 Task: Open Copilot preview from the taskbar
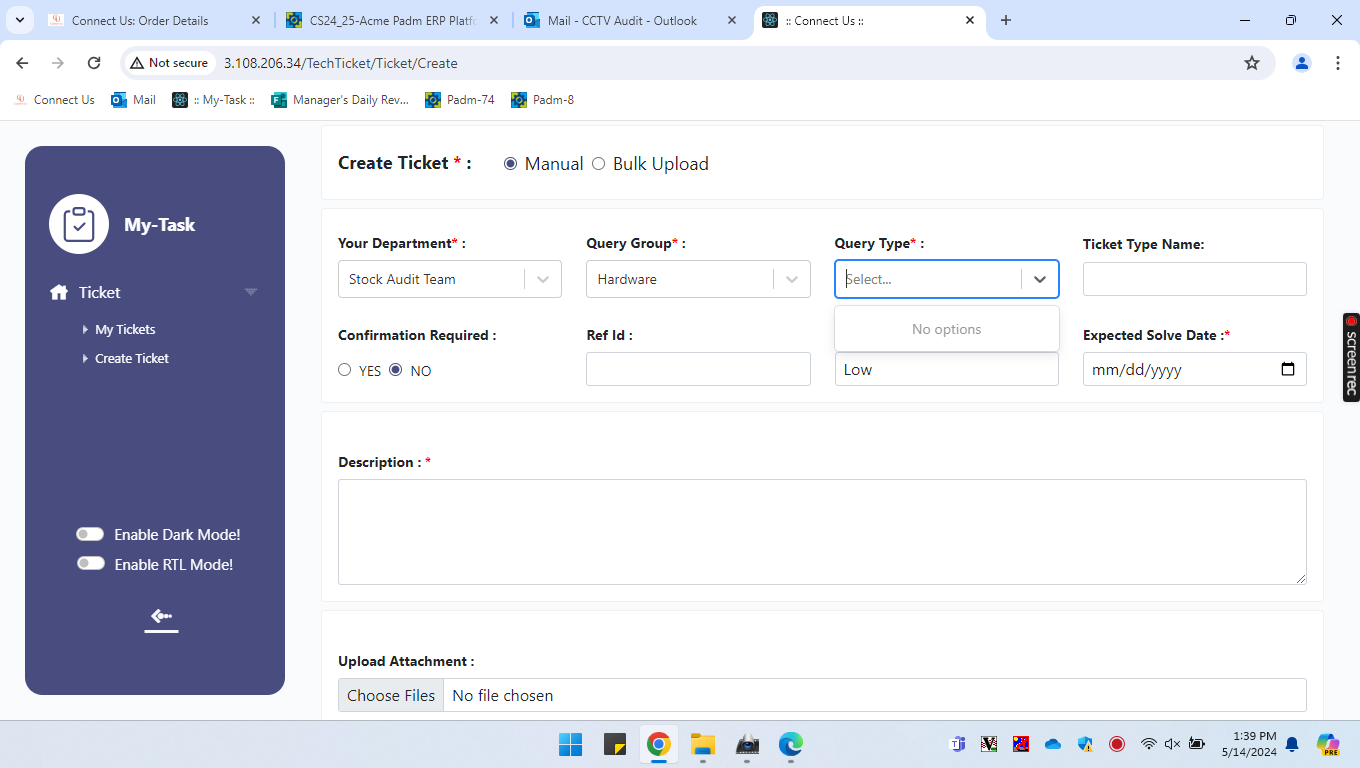click(1328, 744)
